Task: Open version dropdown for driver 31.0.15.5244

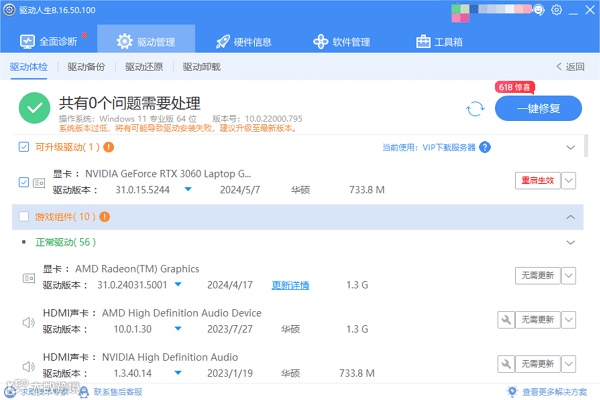Action: [x=188, y=189]
